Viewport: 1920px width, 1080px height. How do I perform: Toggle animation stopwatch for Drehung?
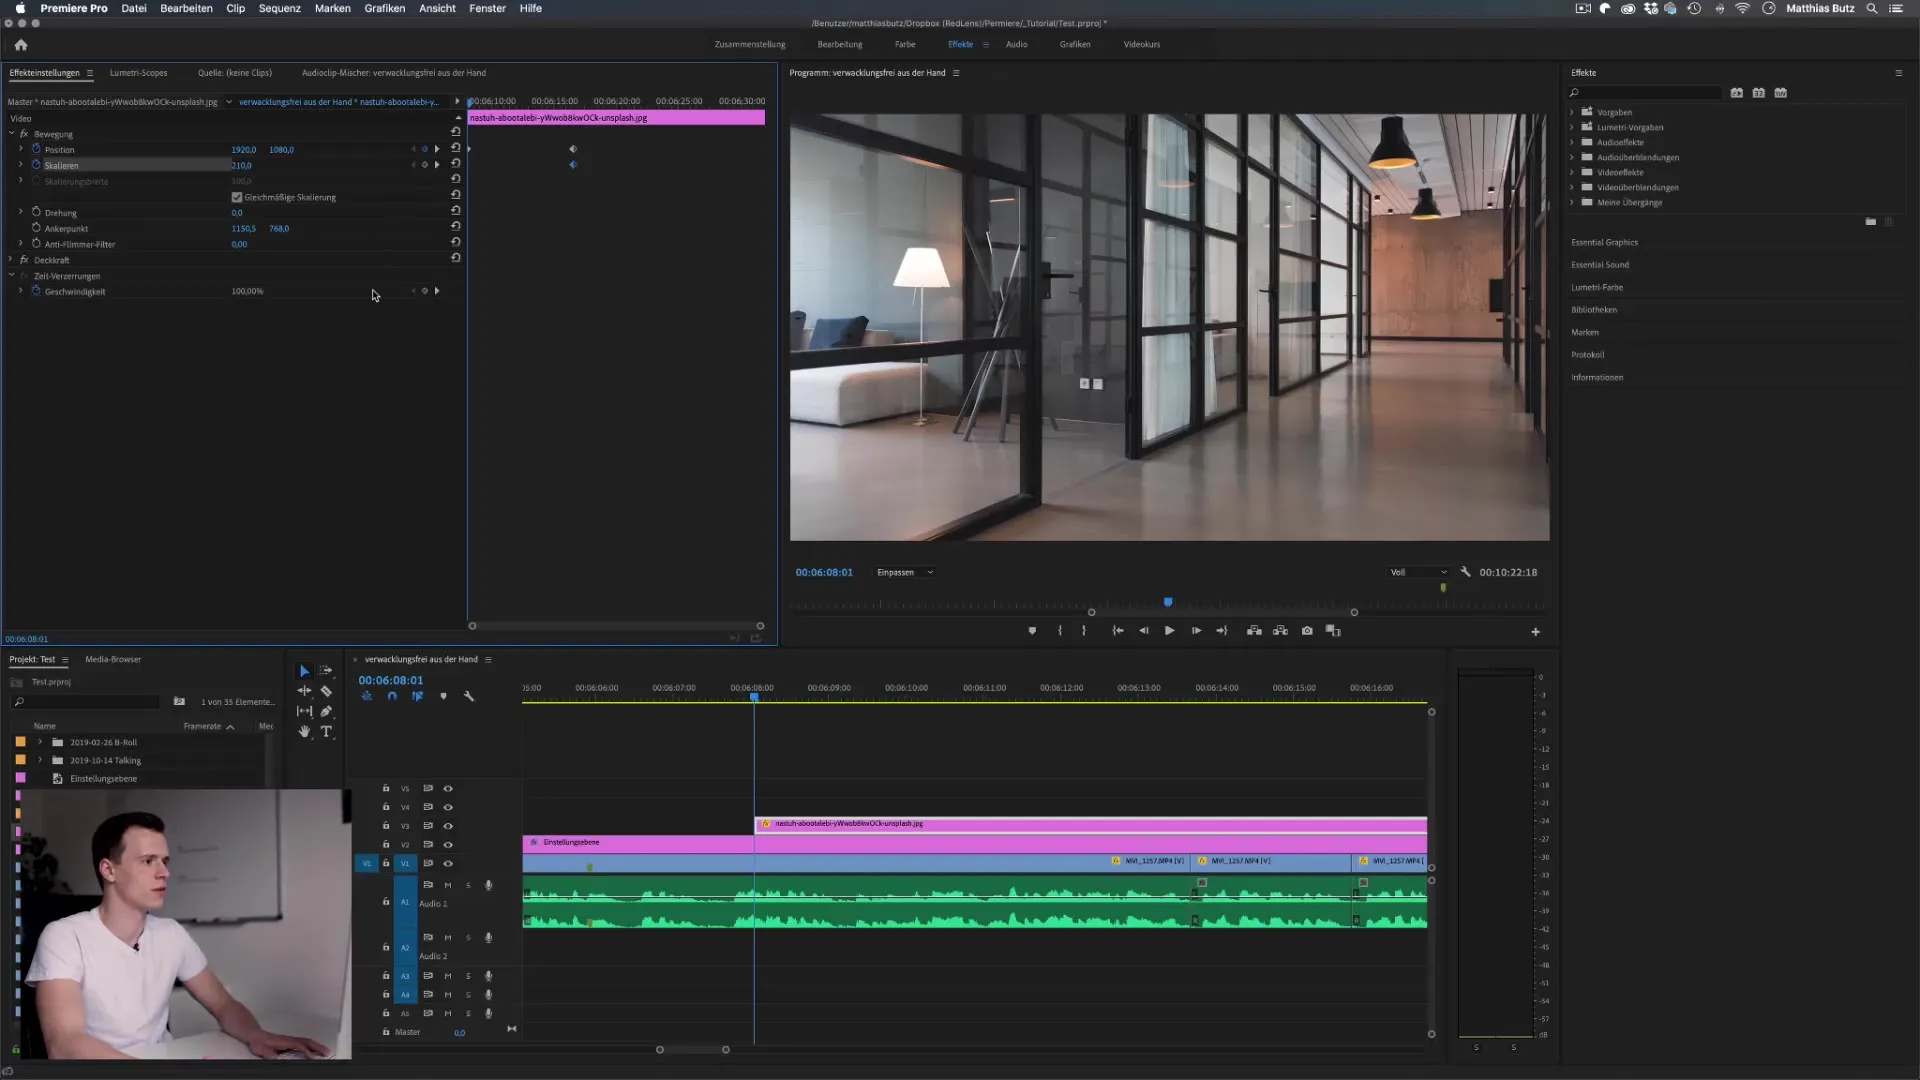(36, 212)
